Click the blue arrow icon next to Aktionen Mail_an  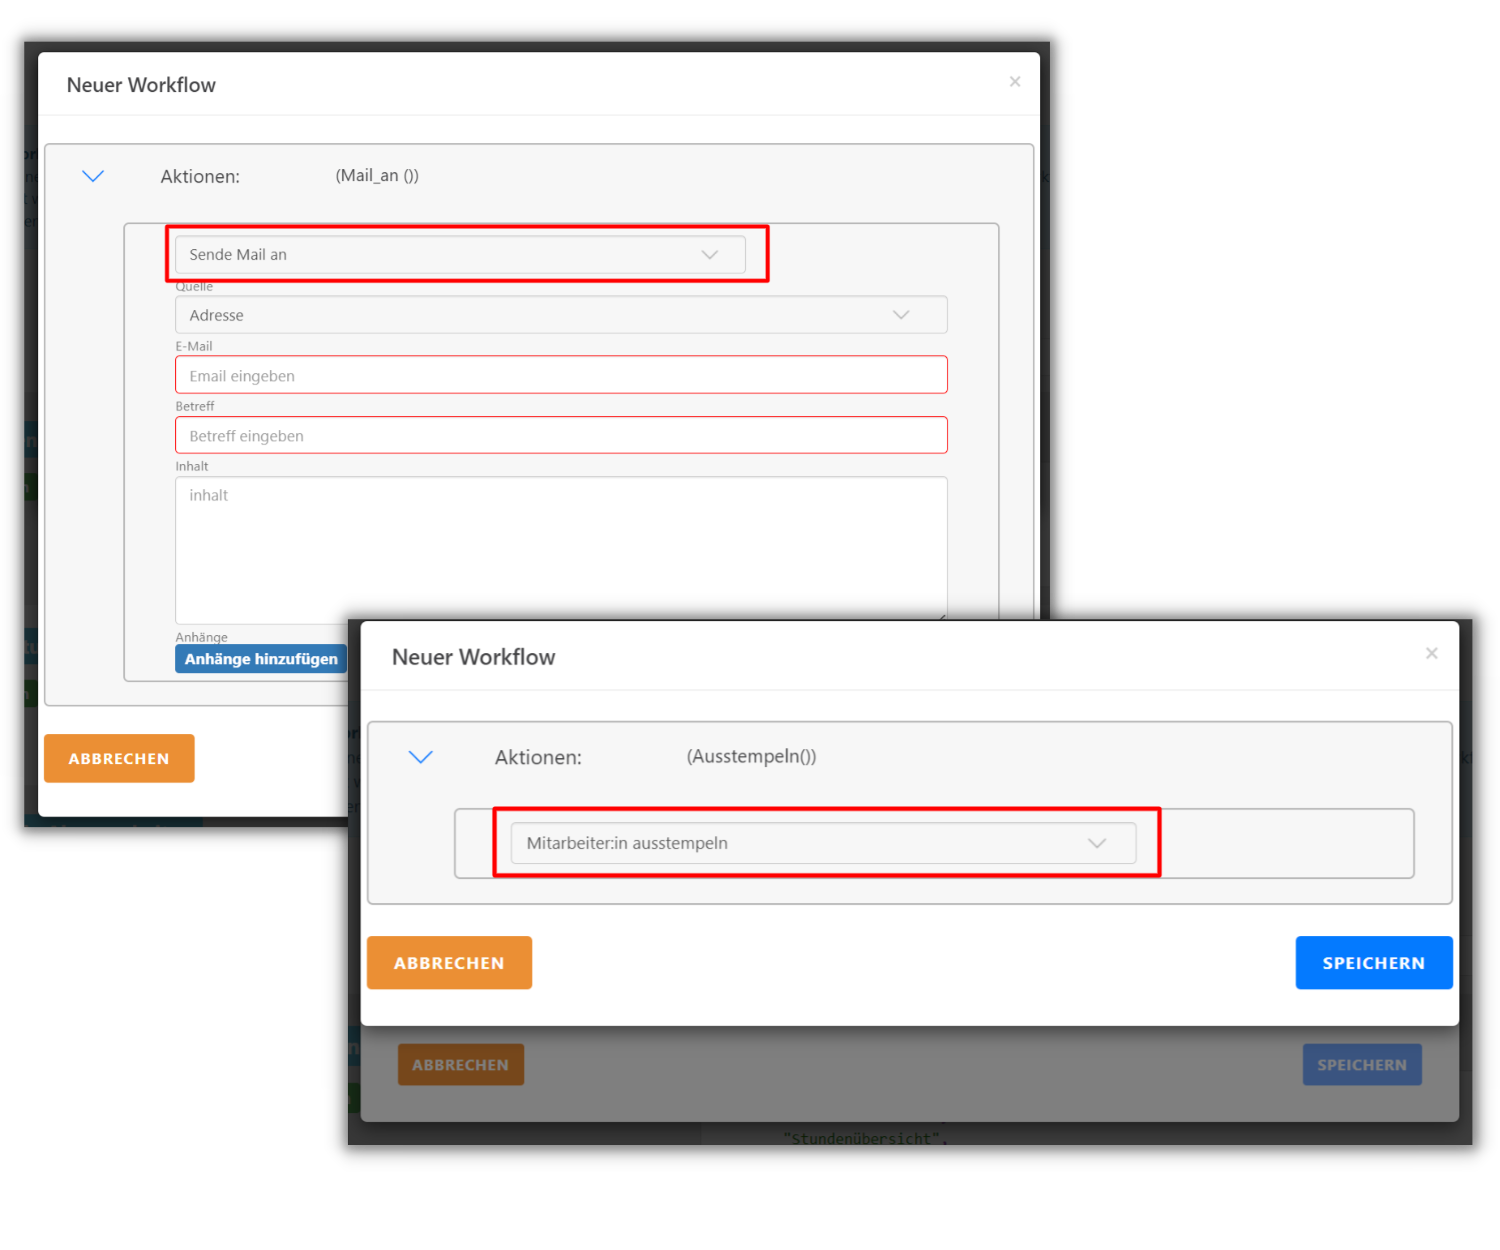(x=93, y=176)
